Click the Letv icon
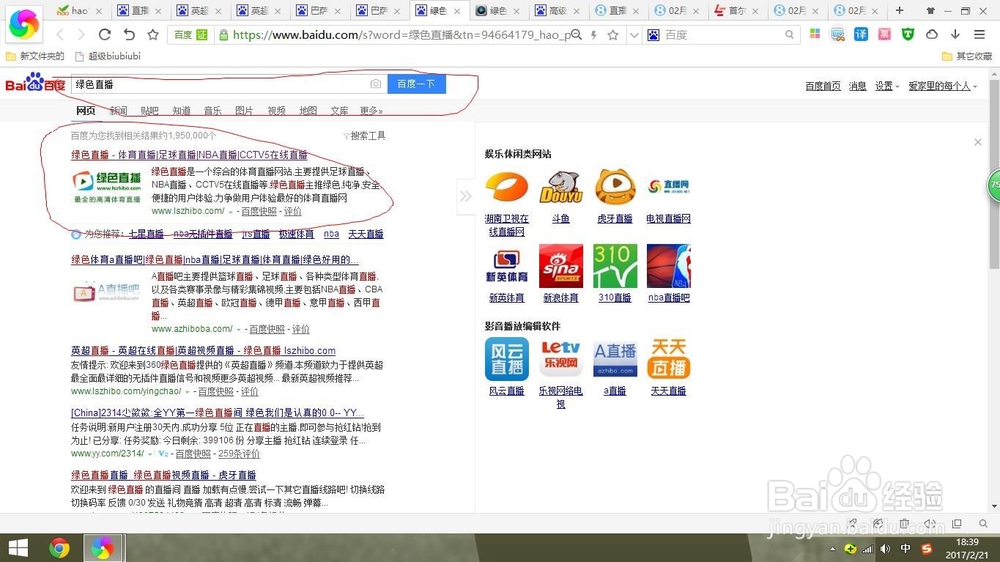The width and height of the screenshot is (1000, 562). coord(561,359)
